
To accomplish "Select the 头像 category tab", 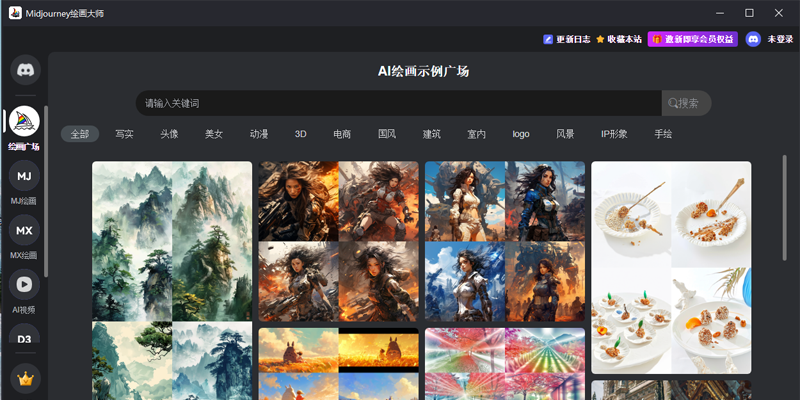I will click(169, 134).
